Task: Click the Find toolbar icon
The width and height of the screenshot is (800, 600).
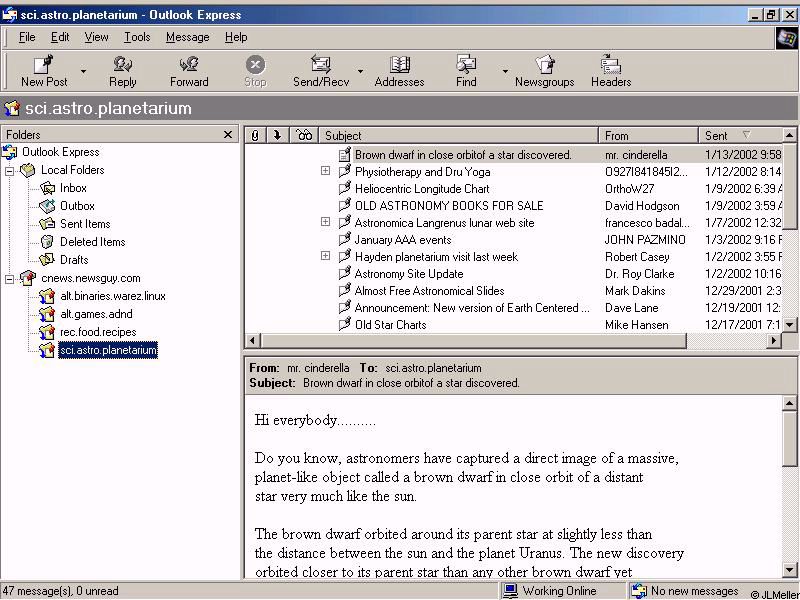Action: pos(466,66)
